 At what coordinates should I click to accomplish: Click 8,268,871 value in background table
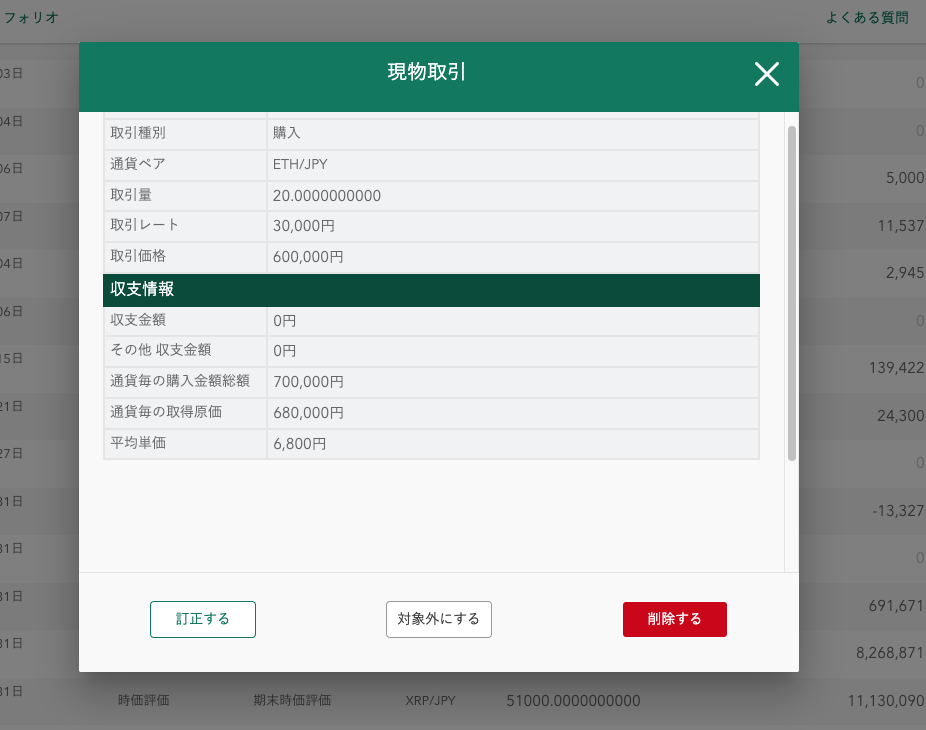point(890,653)
